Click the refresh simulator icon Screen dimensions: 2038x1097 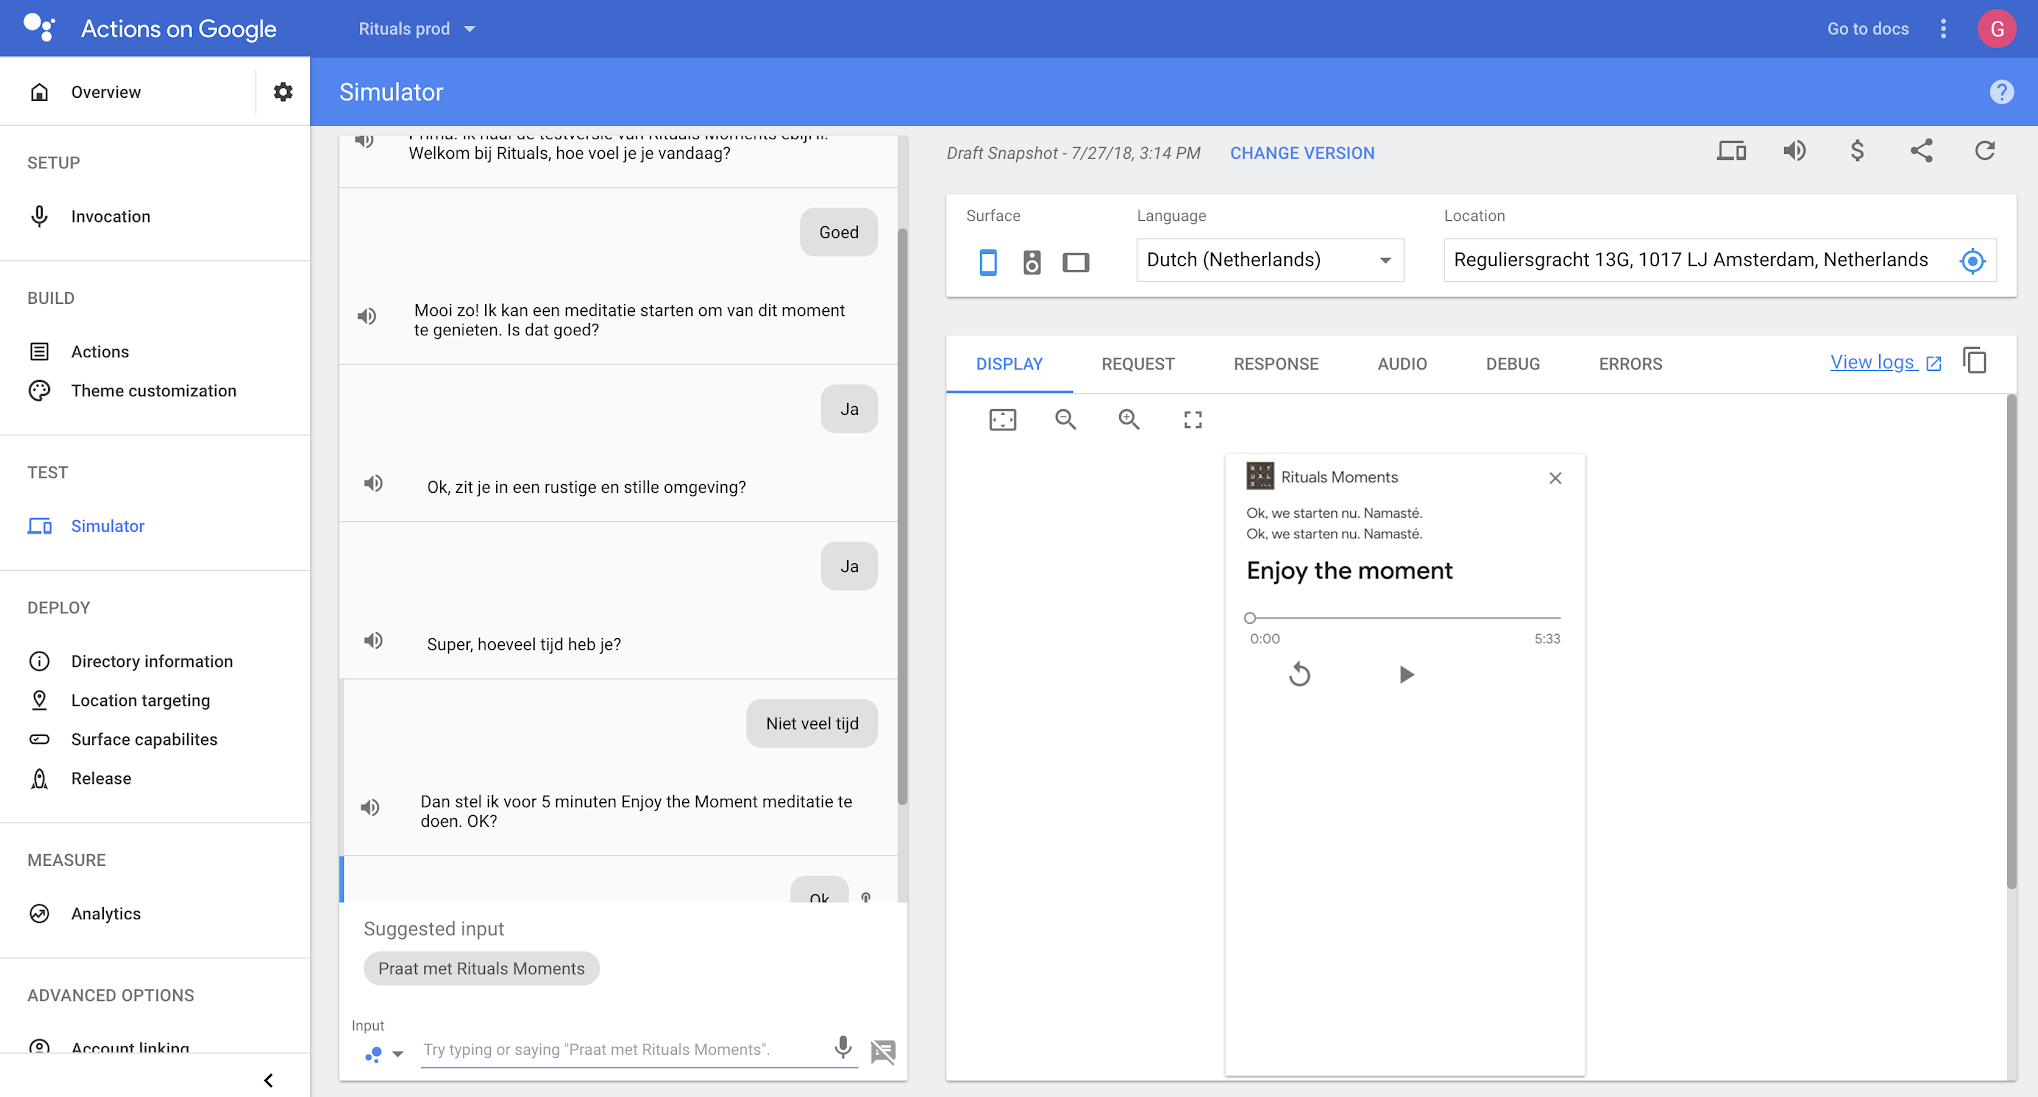point(1985,151)
